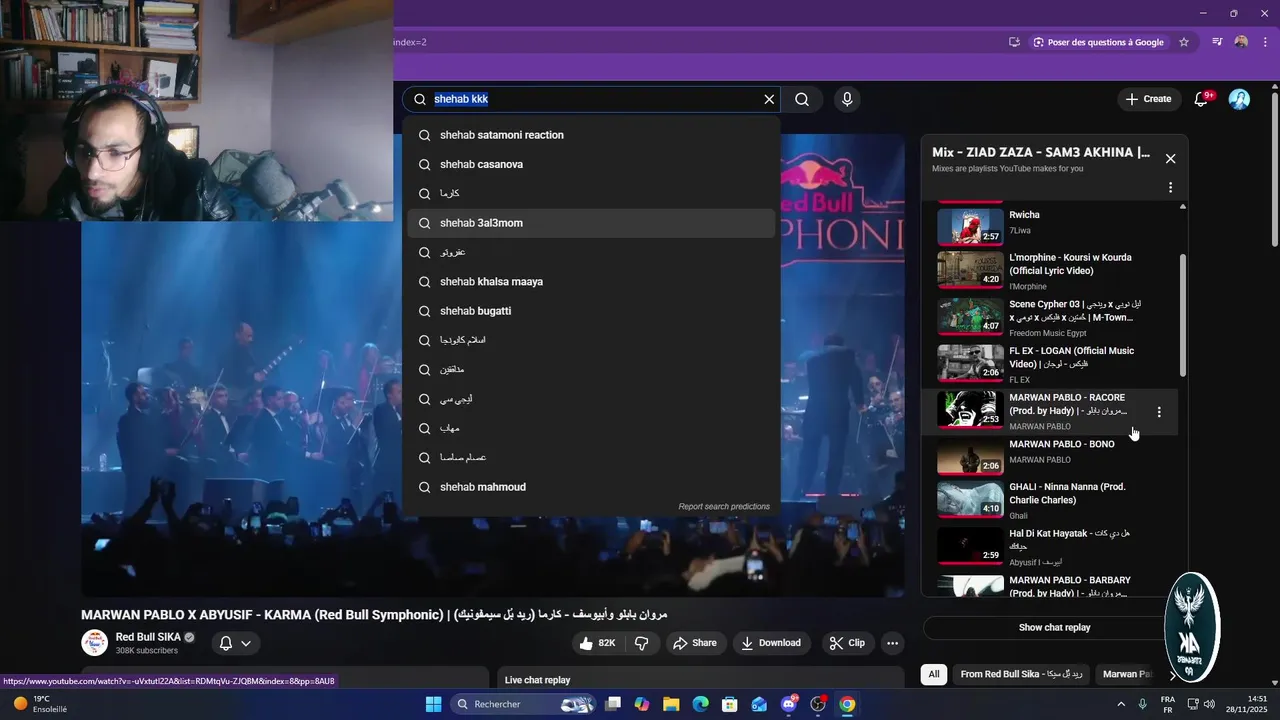
Task: Click the tray microphone icon
Action: click(x=1142, y=704)
